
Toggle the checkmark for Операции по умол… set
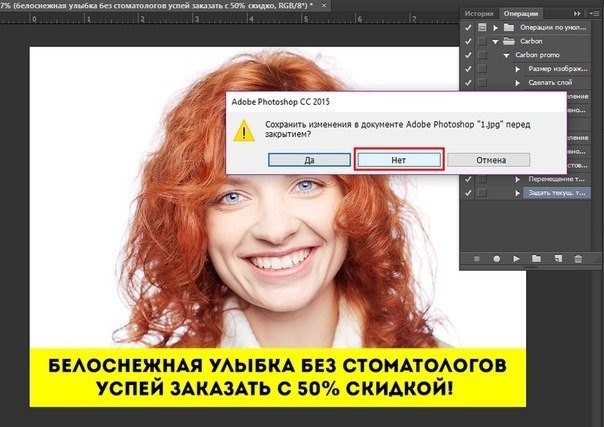coord(468,27)
